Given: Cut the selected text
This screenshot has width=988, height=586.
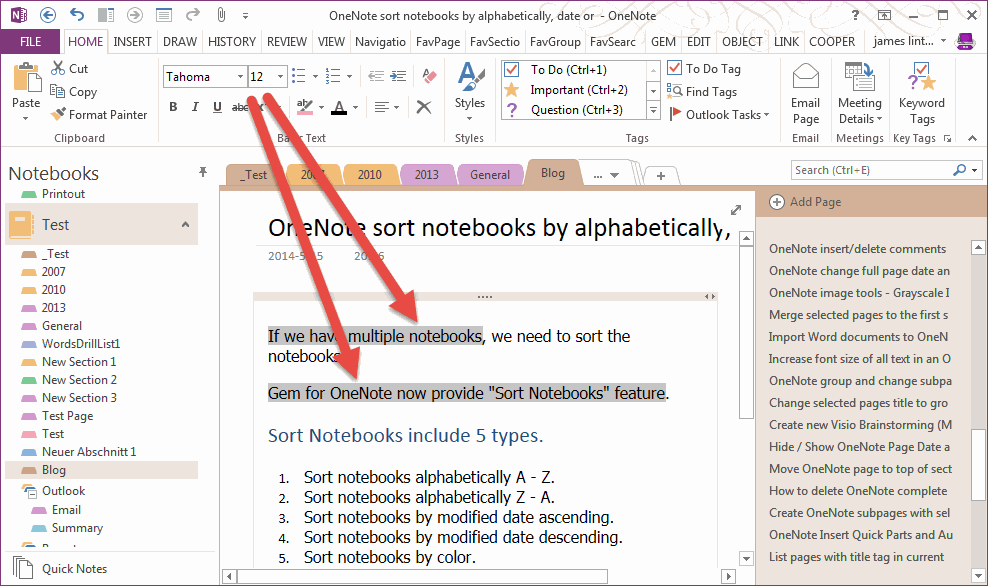Looking at the screenshot, I should pyautogui.click(x=69, y=68).
